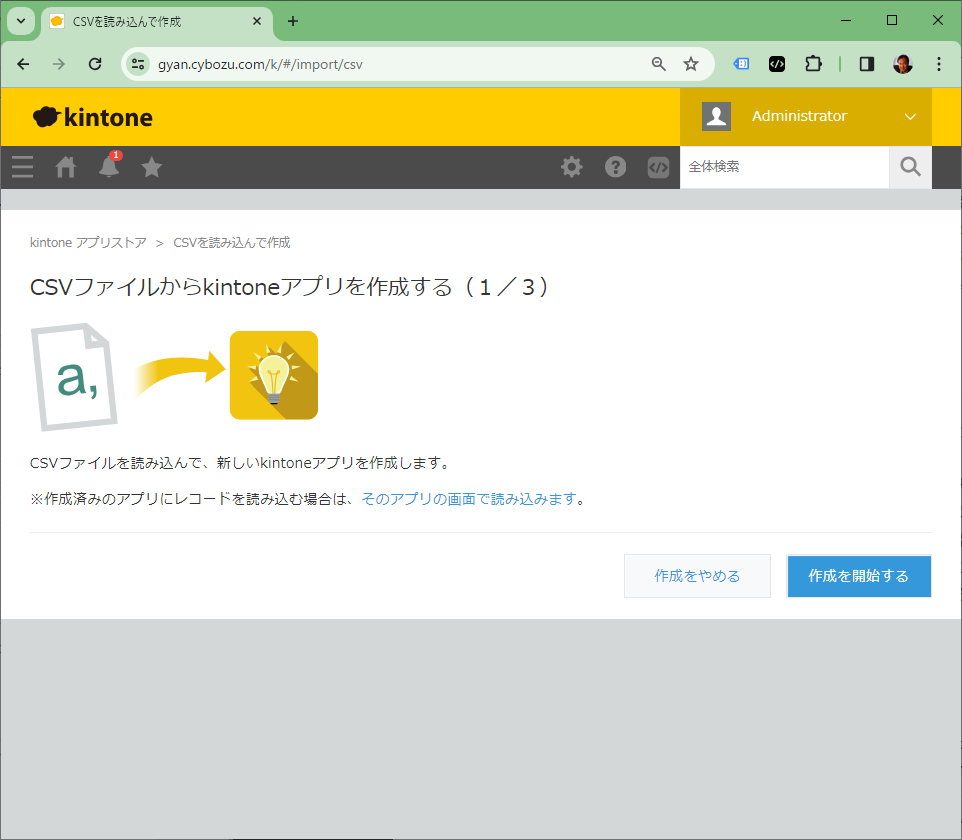
Task: Click the zoom magnifier in address bar
Action: click(x=658, y=64)
